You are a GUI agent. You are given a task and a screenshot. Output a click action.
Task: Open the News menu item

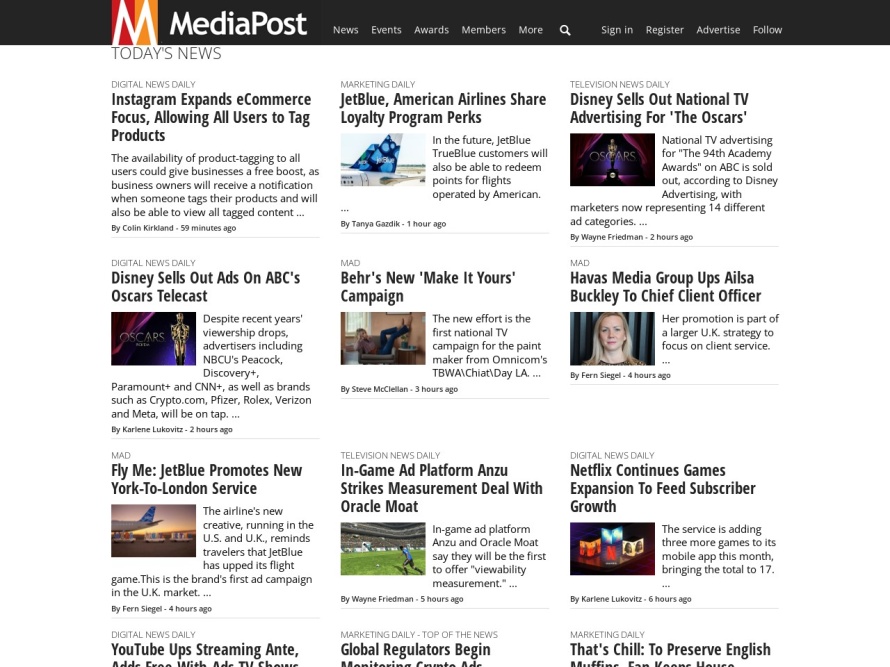[345, 30]
